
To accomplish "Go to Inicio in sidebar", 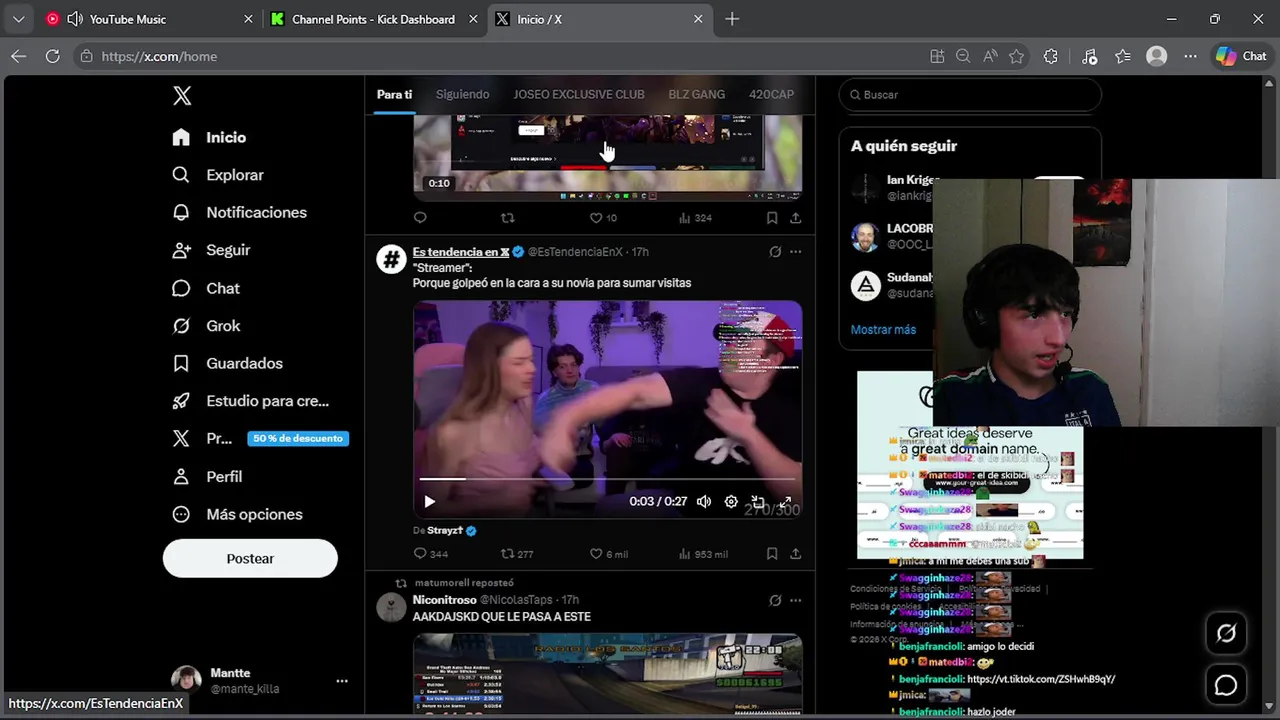I will 208,137.
